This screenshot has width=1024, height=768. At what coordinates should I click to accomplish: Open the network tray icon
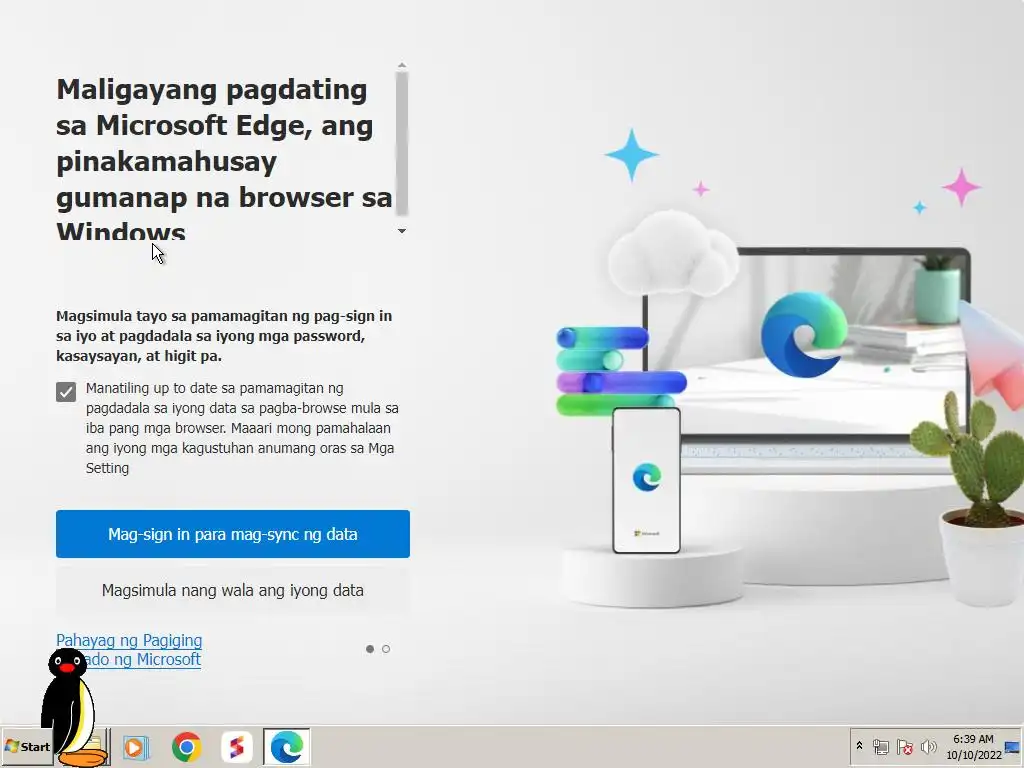tap(880, 746)
